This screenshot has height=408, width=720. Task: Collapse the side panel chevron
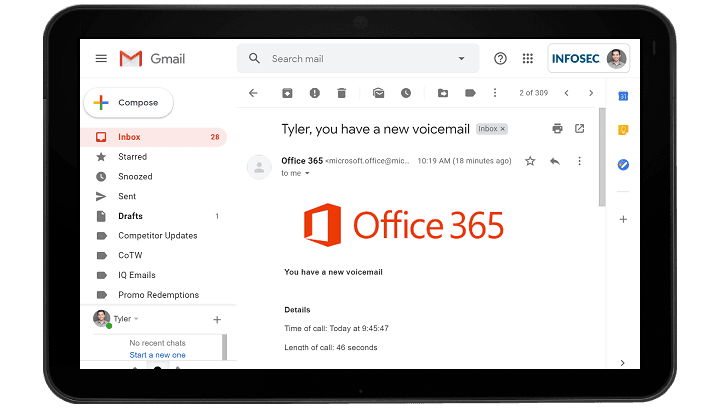622,363
